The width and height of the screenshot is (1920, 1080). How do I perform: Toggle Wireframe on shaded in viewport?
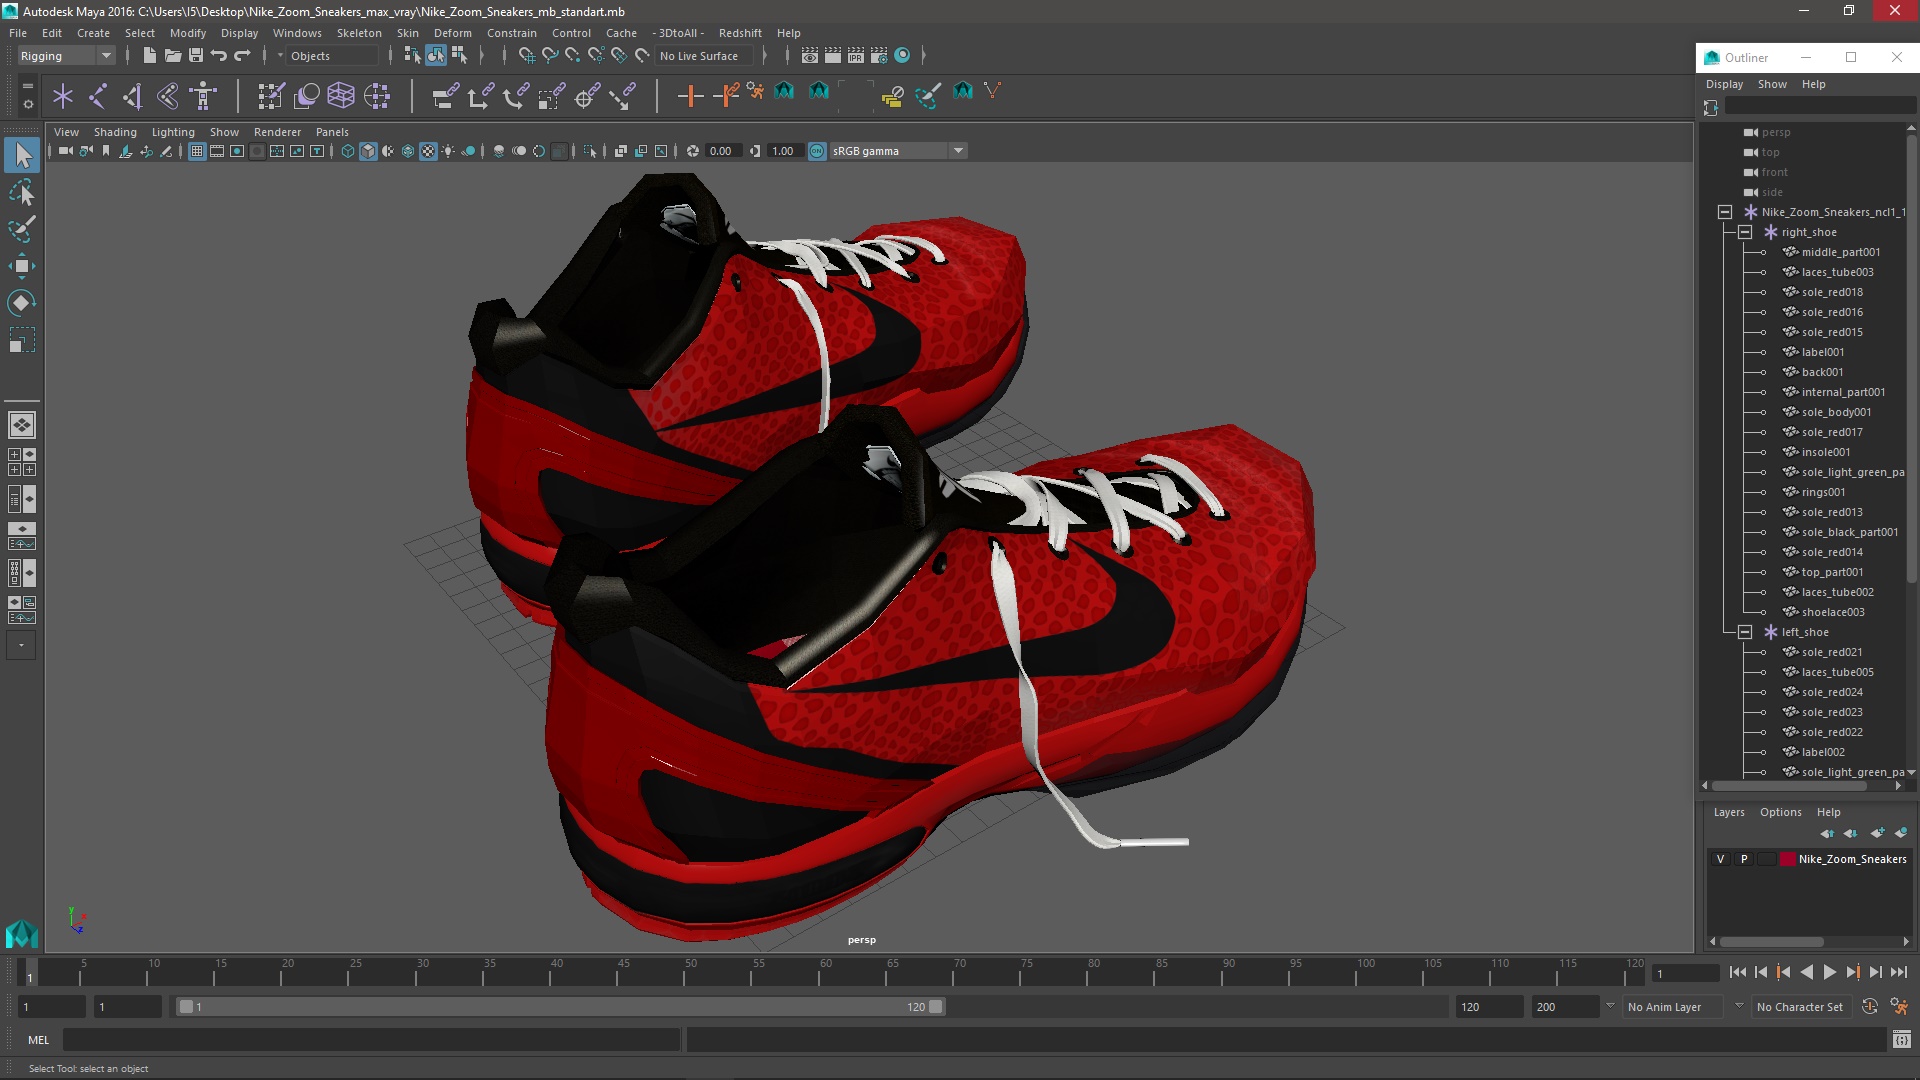pyautogui.click(x=408, y=151)
